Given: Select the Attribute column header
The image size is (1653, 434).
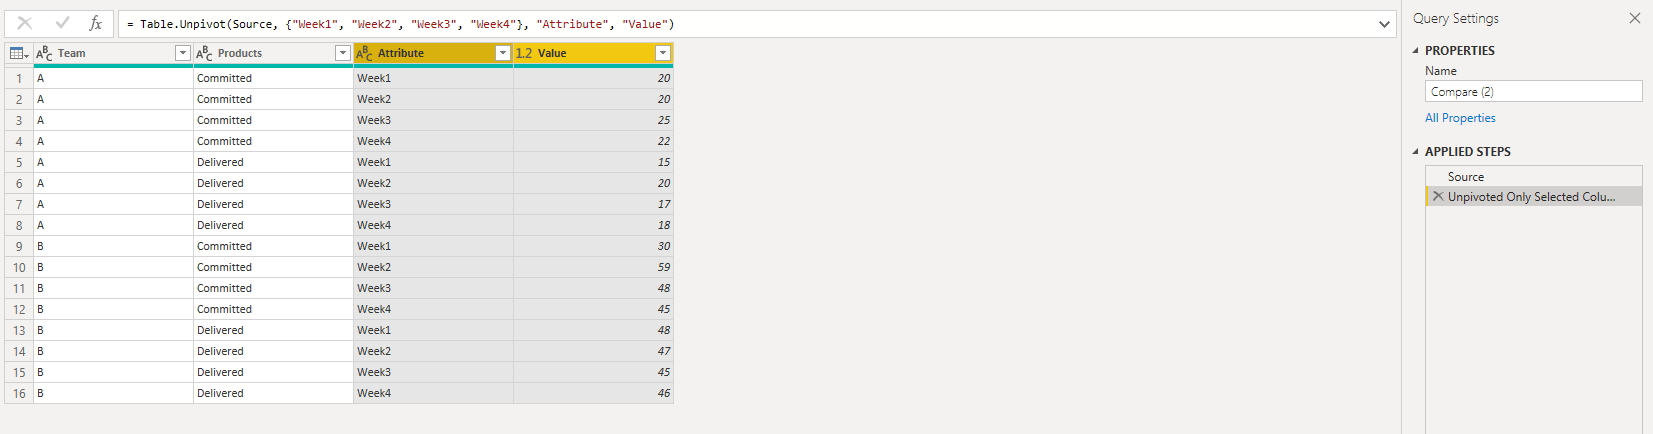Looking at the screenshot, I should pos(433,53).
